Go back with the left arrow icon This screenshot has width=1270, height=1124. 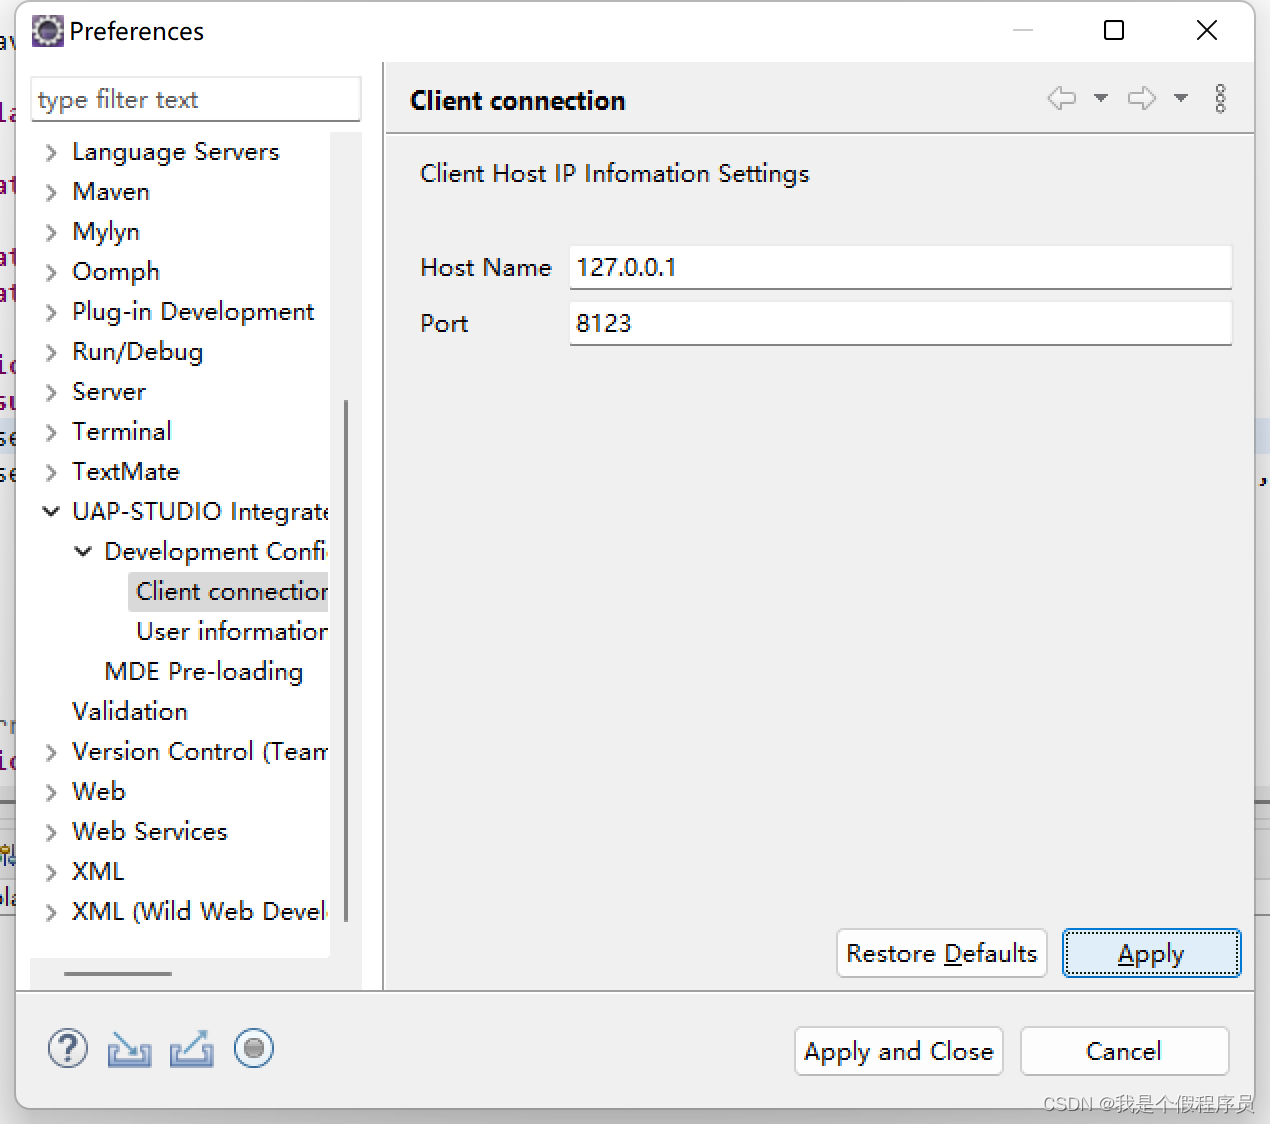pos(1062,98)
